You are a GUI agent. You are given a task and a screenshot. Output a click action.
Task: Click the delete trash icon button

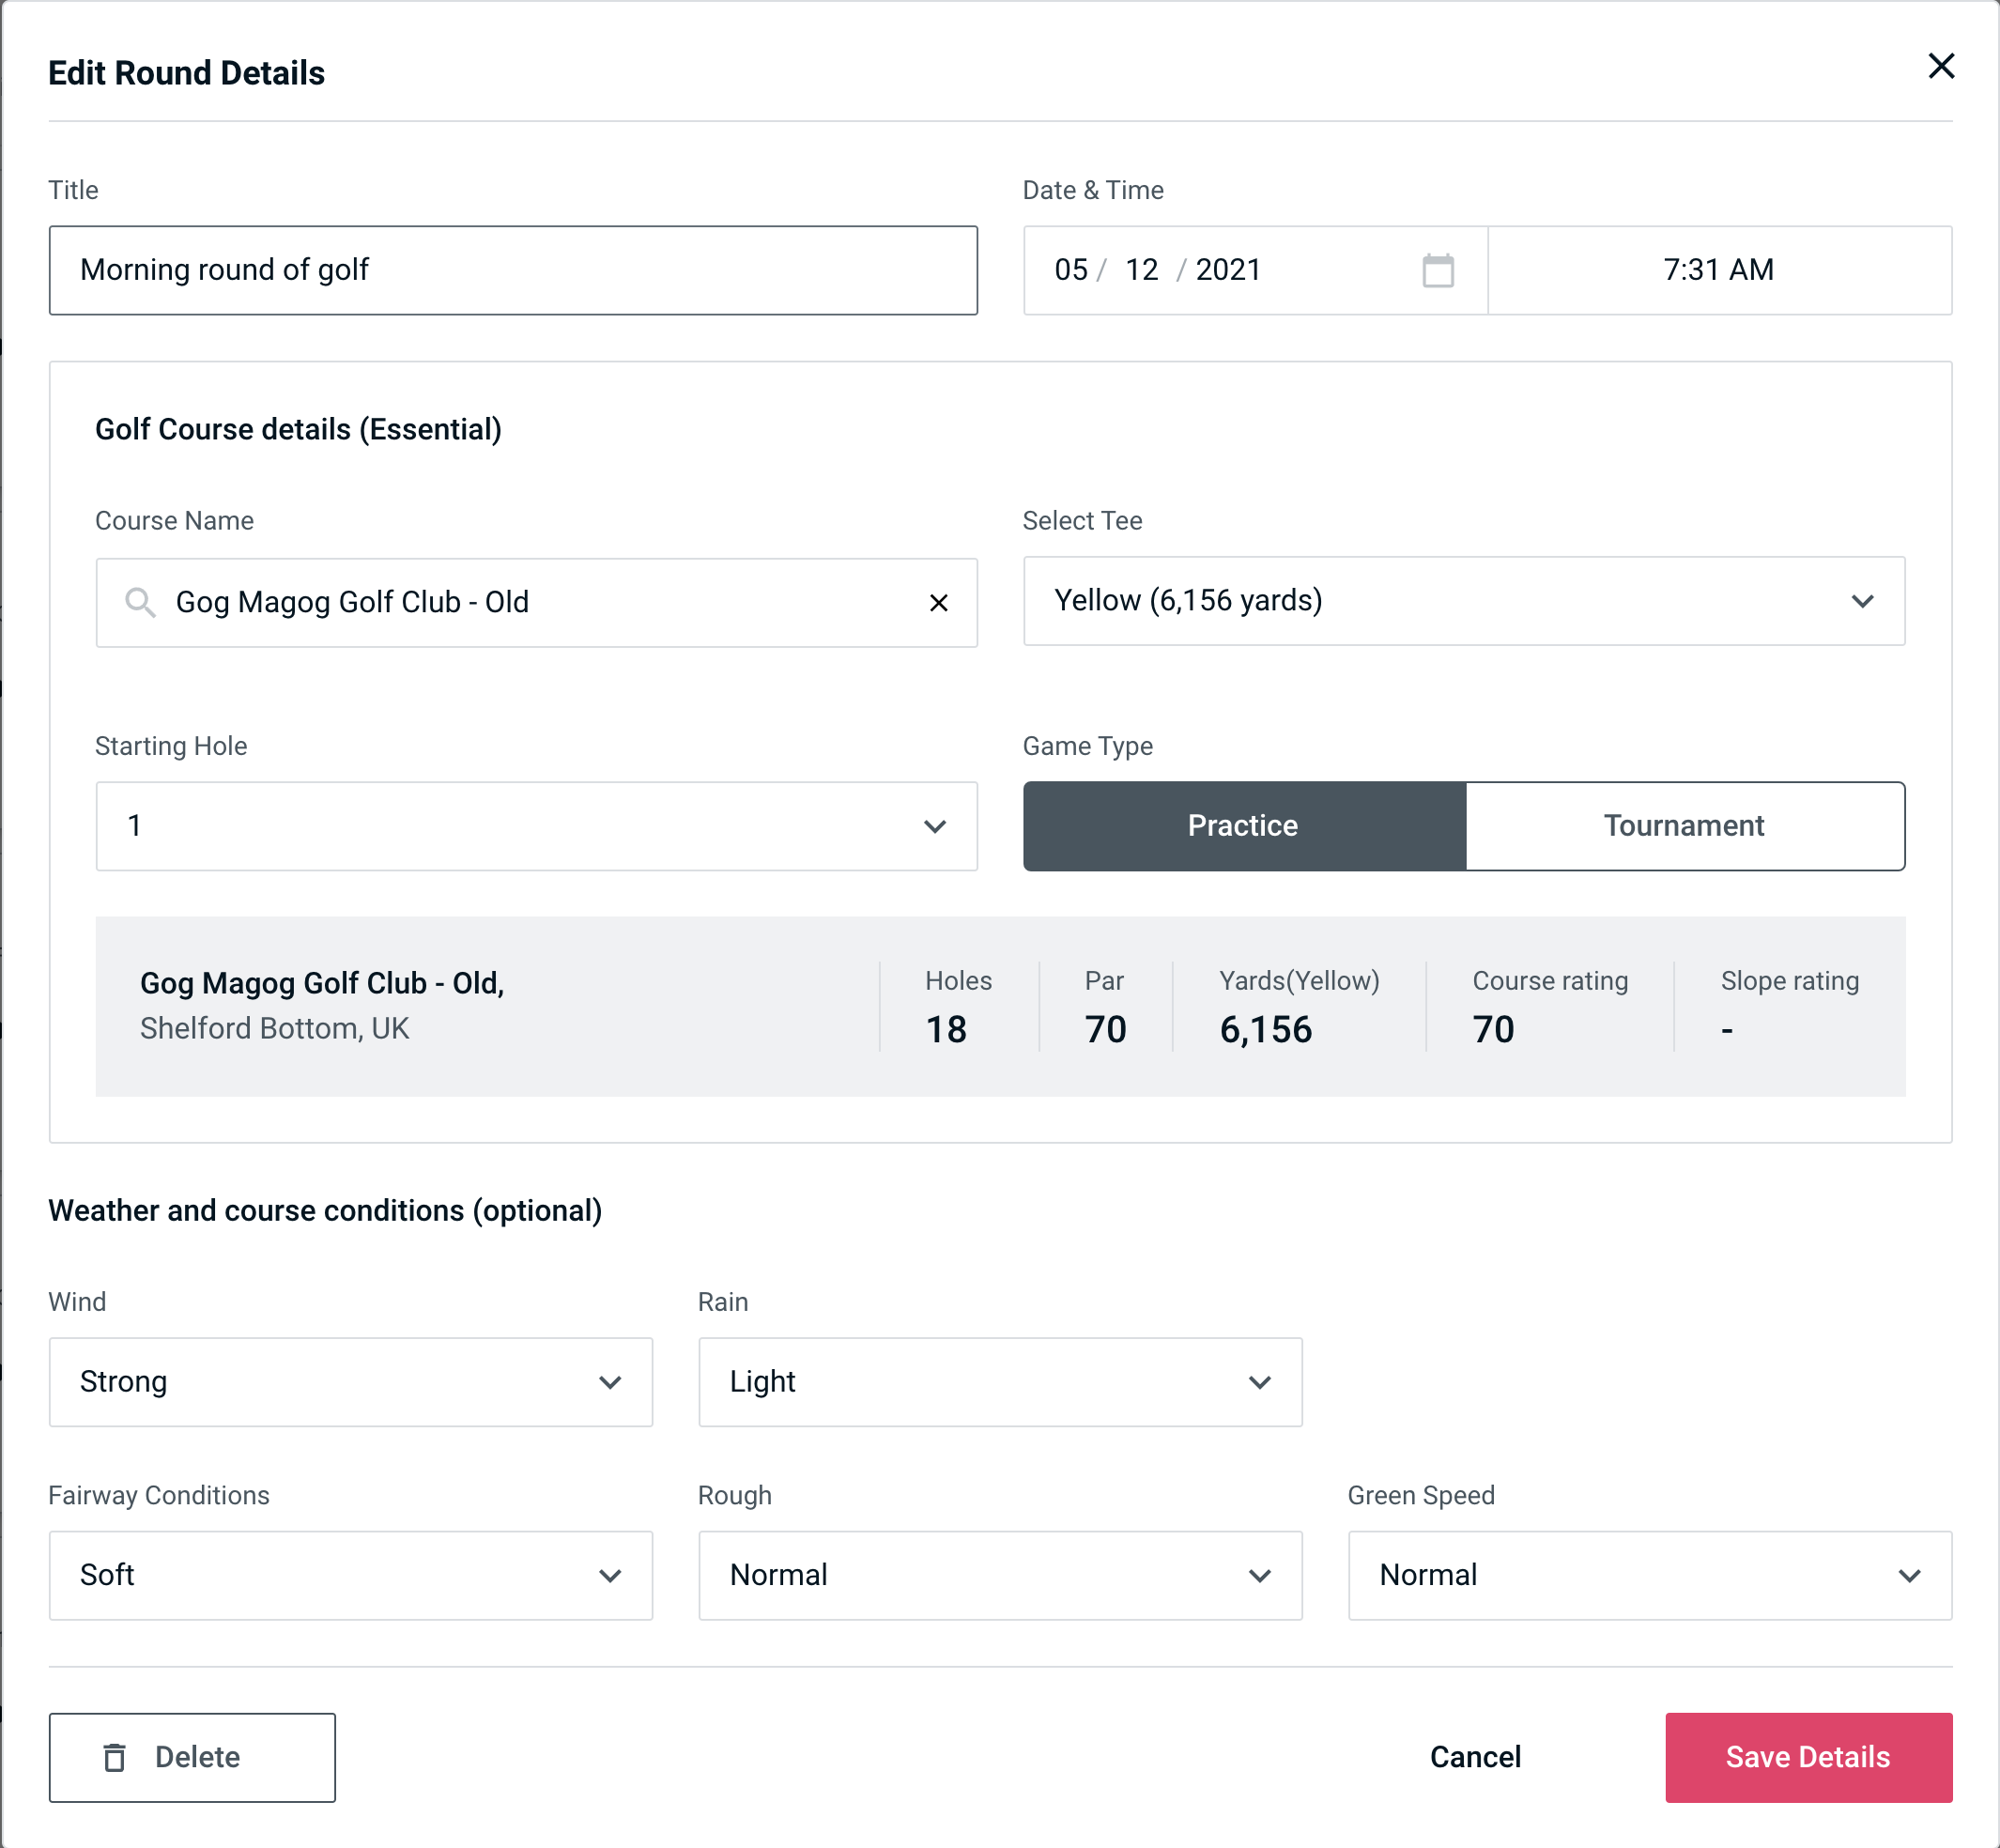118,1756
